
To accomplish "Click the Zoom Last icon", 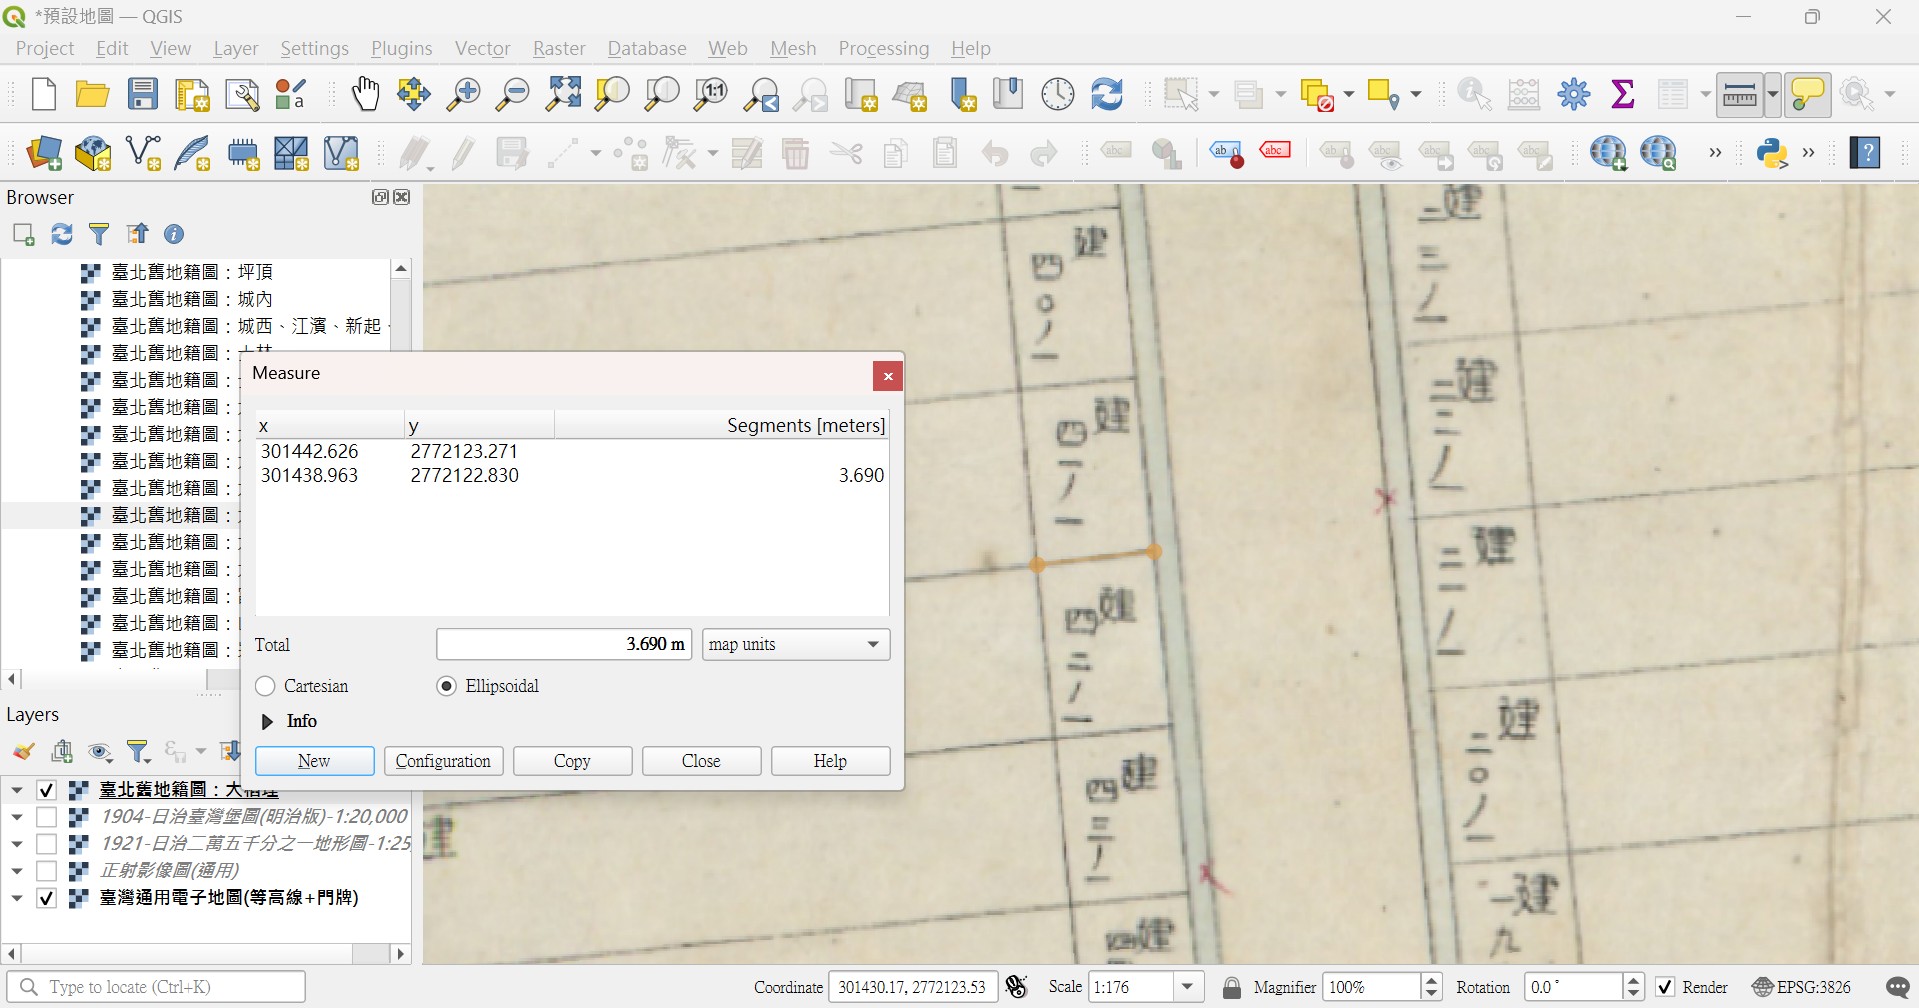I will click(x=761, y=94).
